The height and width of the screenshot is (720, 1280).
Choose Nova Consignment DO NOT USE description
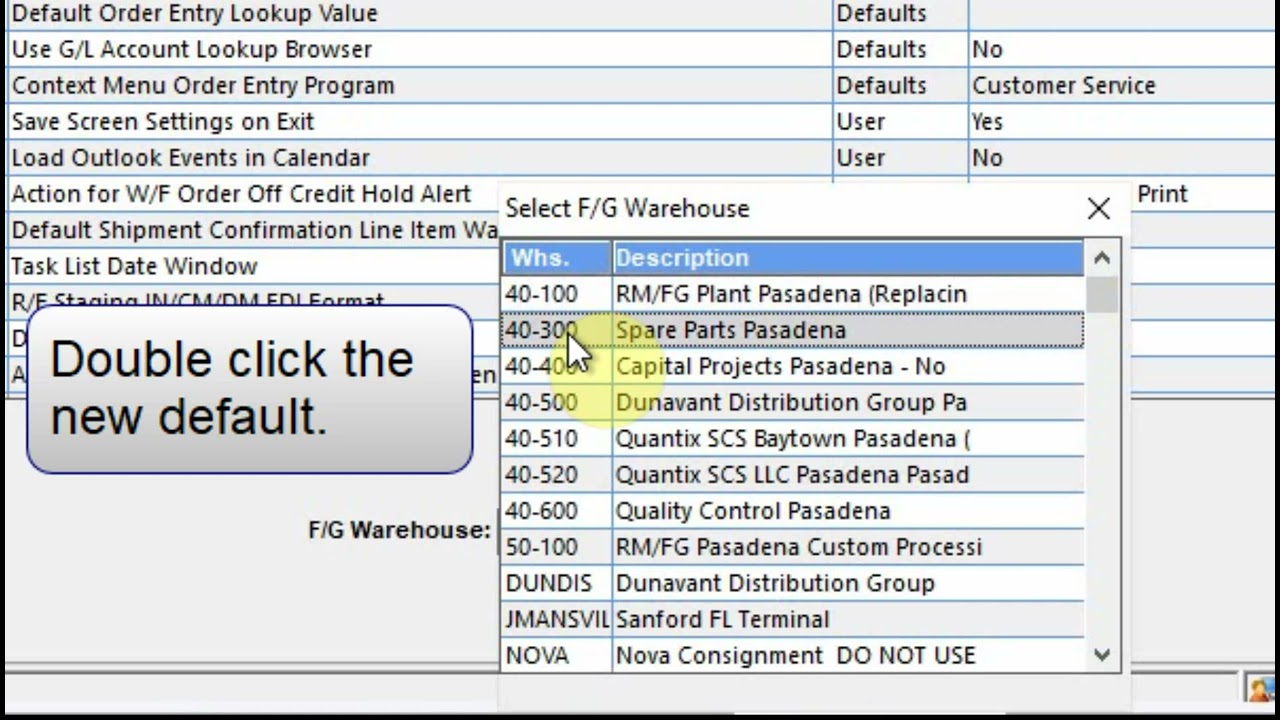coord(795,655)
